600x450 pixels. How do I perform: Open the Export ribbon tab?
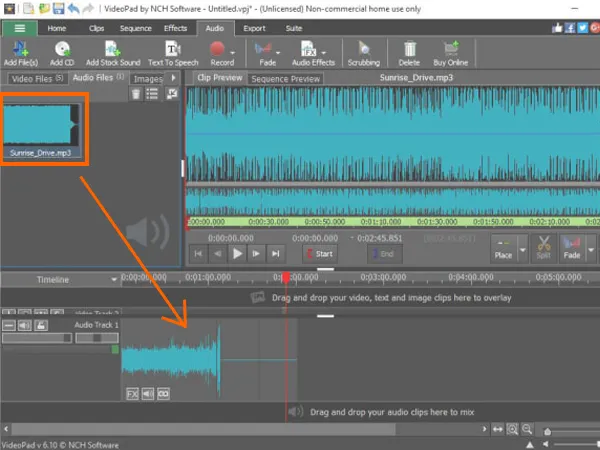(x=254, y=28)
